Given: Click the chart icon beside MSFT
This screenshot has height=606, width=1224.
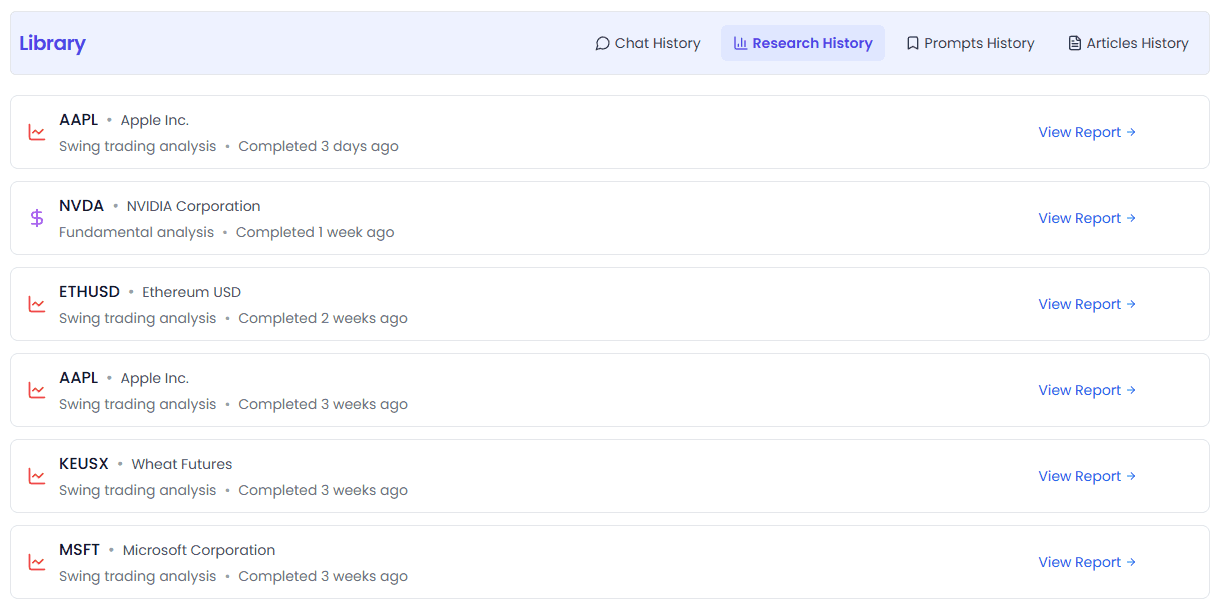Looking at the screenshot, I should [x=37, y=562].
